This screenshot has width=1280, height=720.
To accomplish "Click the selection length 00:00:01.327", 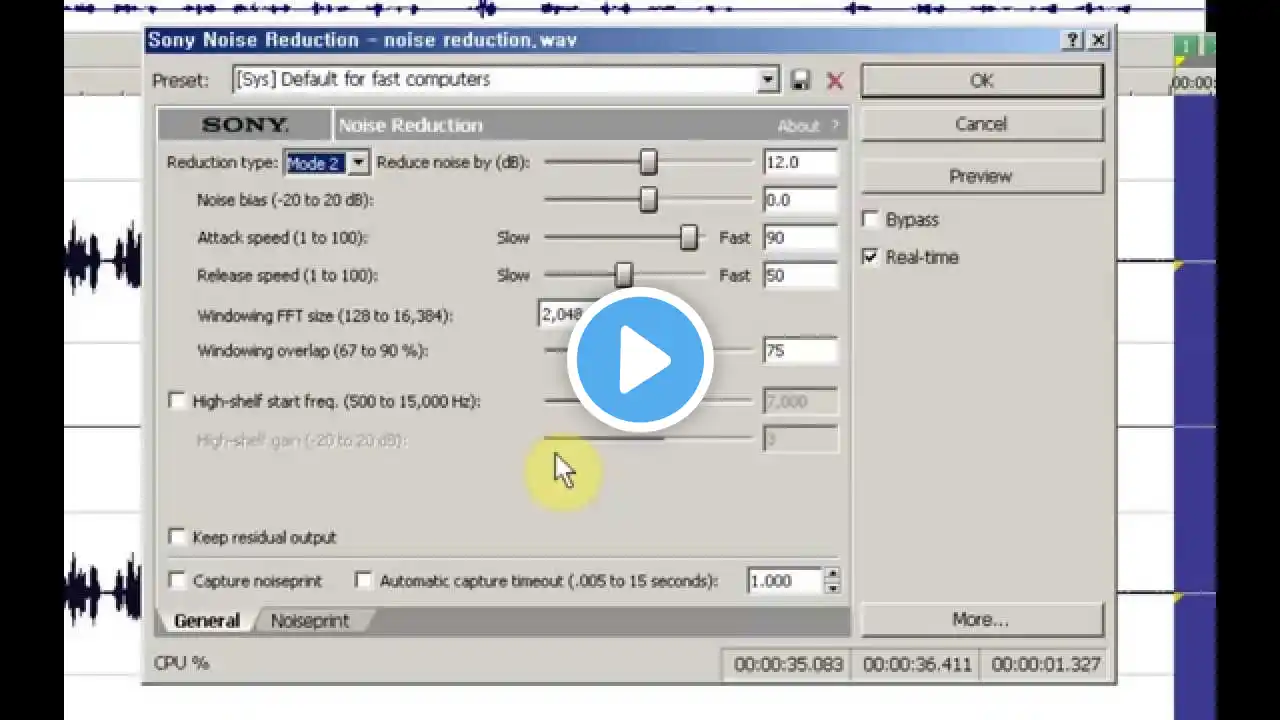I will 1046,664.
